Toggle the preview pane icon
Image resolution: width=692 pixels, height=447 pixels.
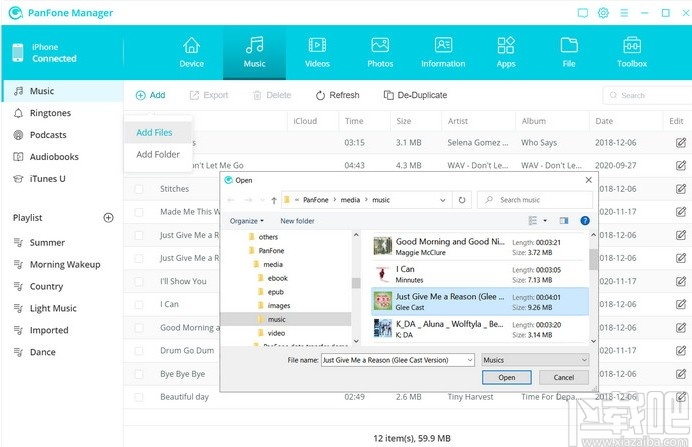564,221
